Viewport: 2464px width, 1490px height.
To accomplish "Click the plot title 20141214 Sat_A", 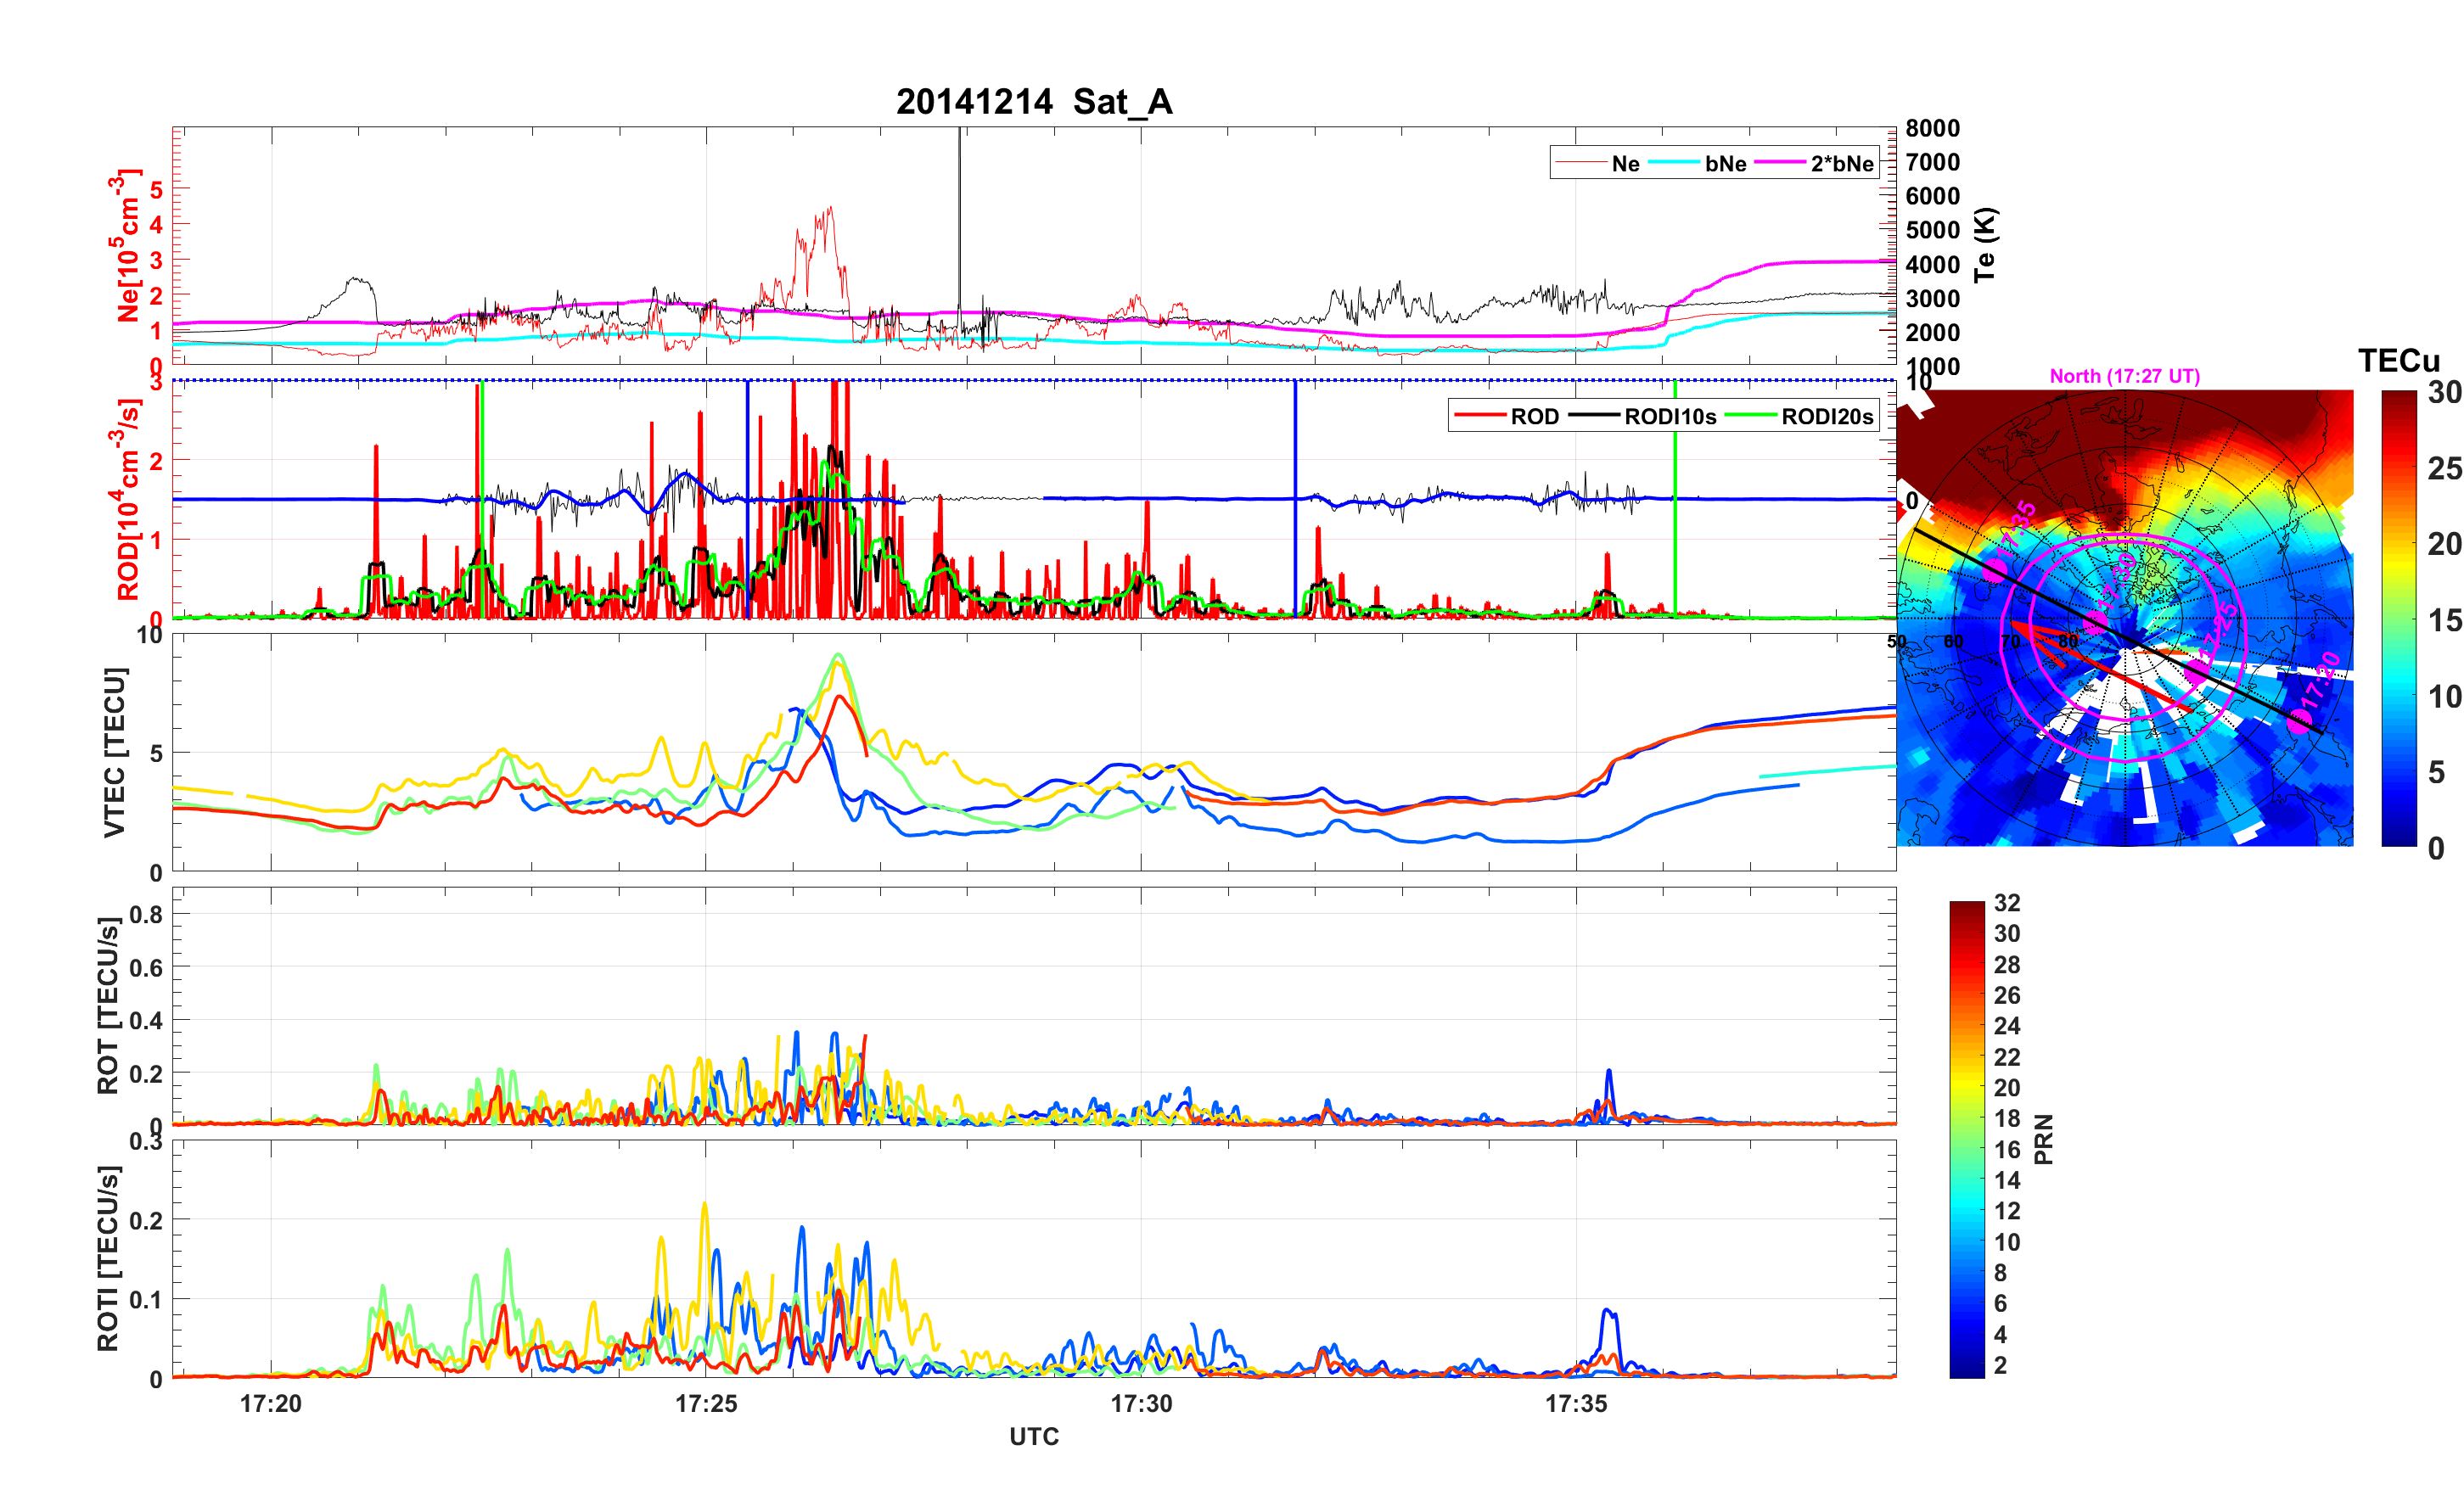I will click(1033, 102).
